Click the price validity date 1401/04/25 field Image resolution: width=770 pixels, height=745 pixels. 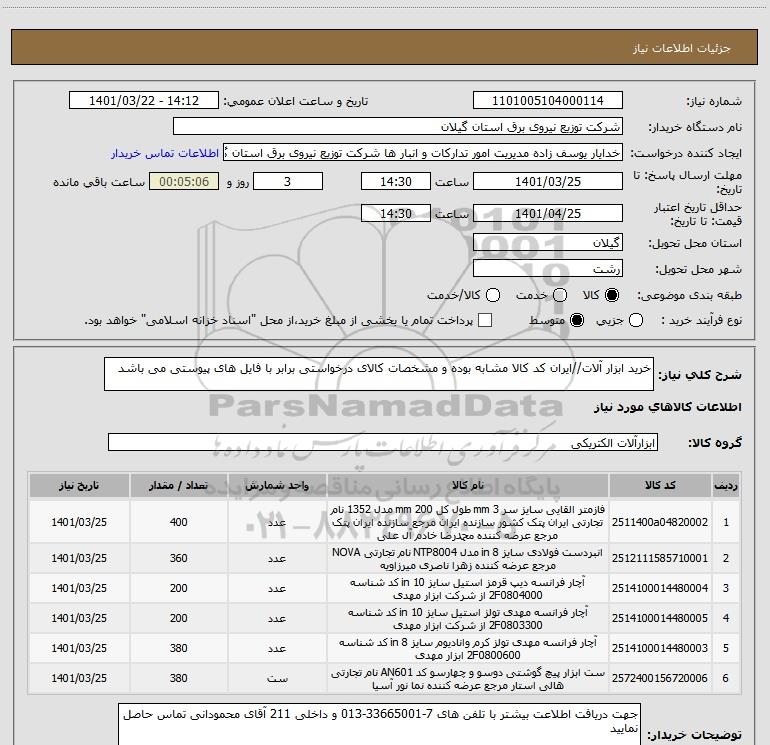point(548,214)
